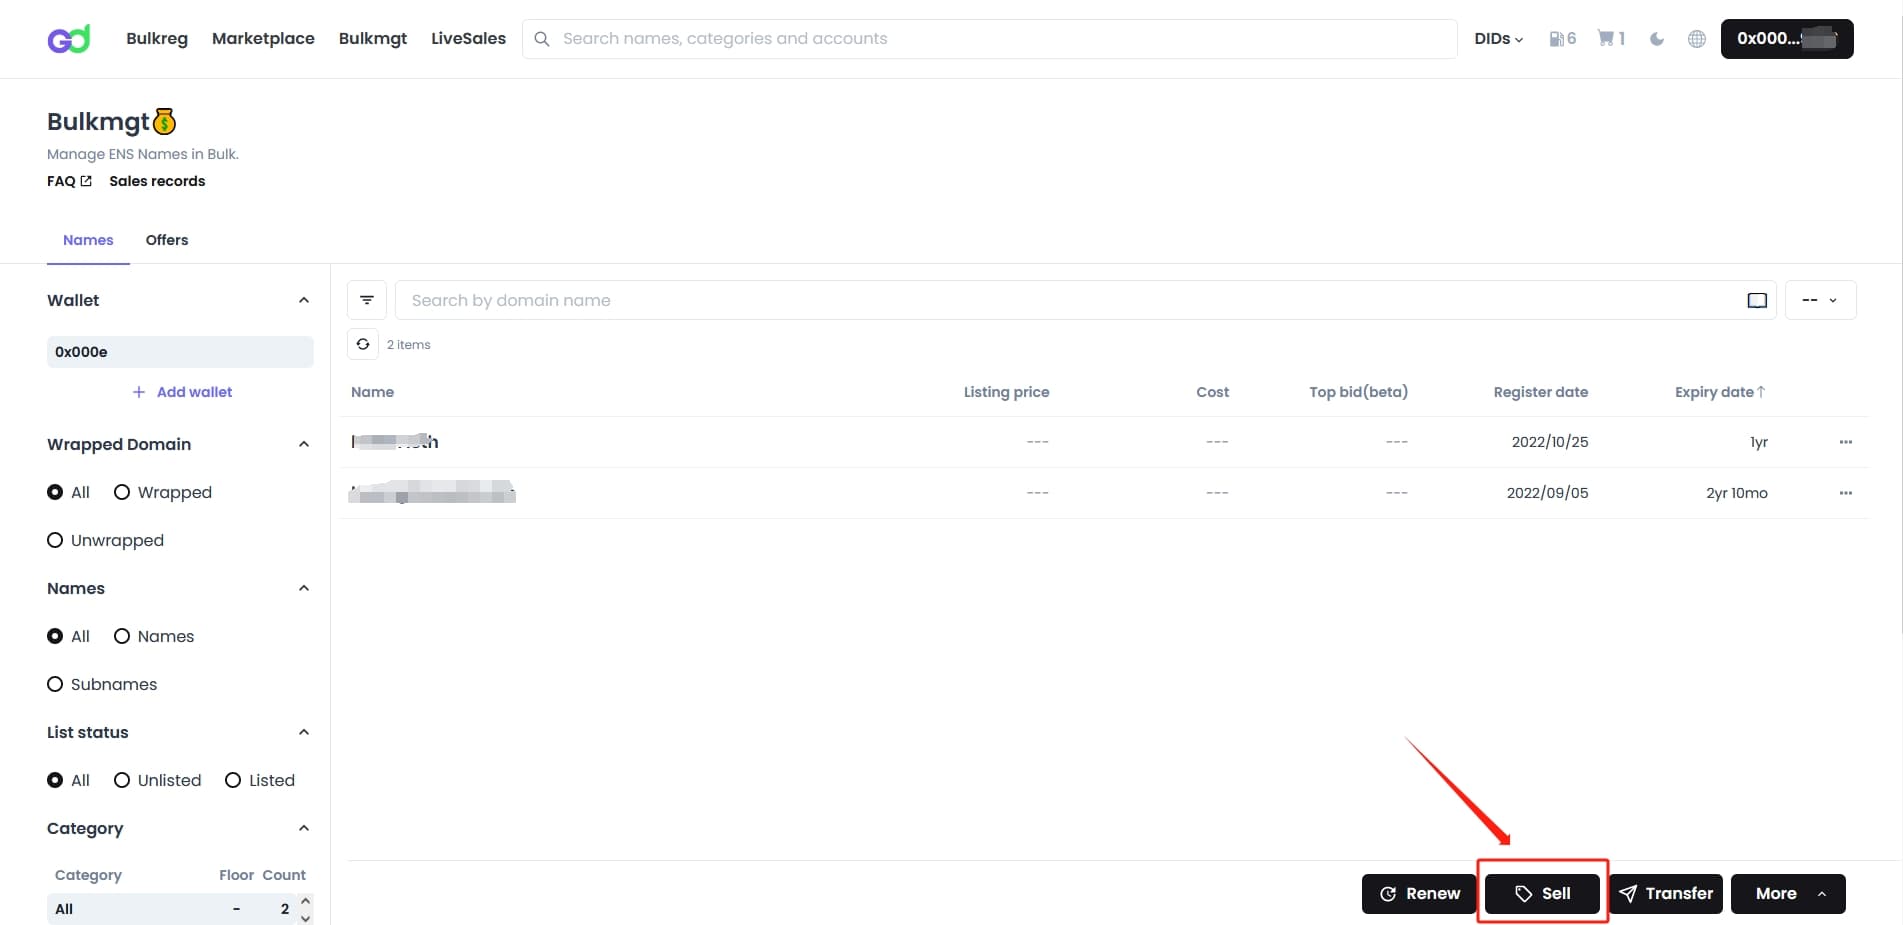Viewport: 1903px width, 925px height.
Task: Open the FAQ link
Action: pos(69,181)
